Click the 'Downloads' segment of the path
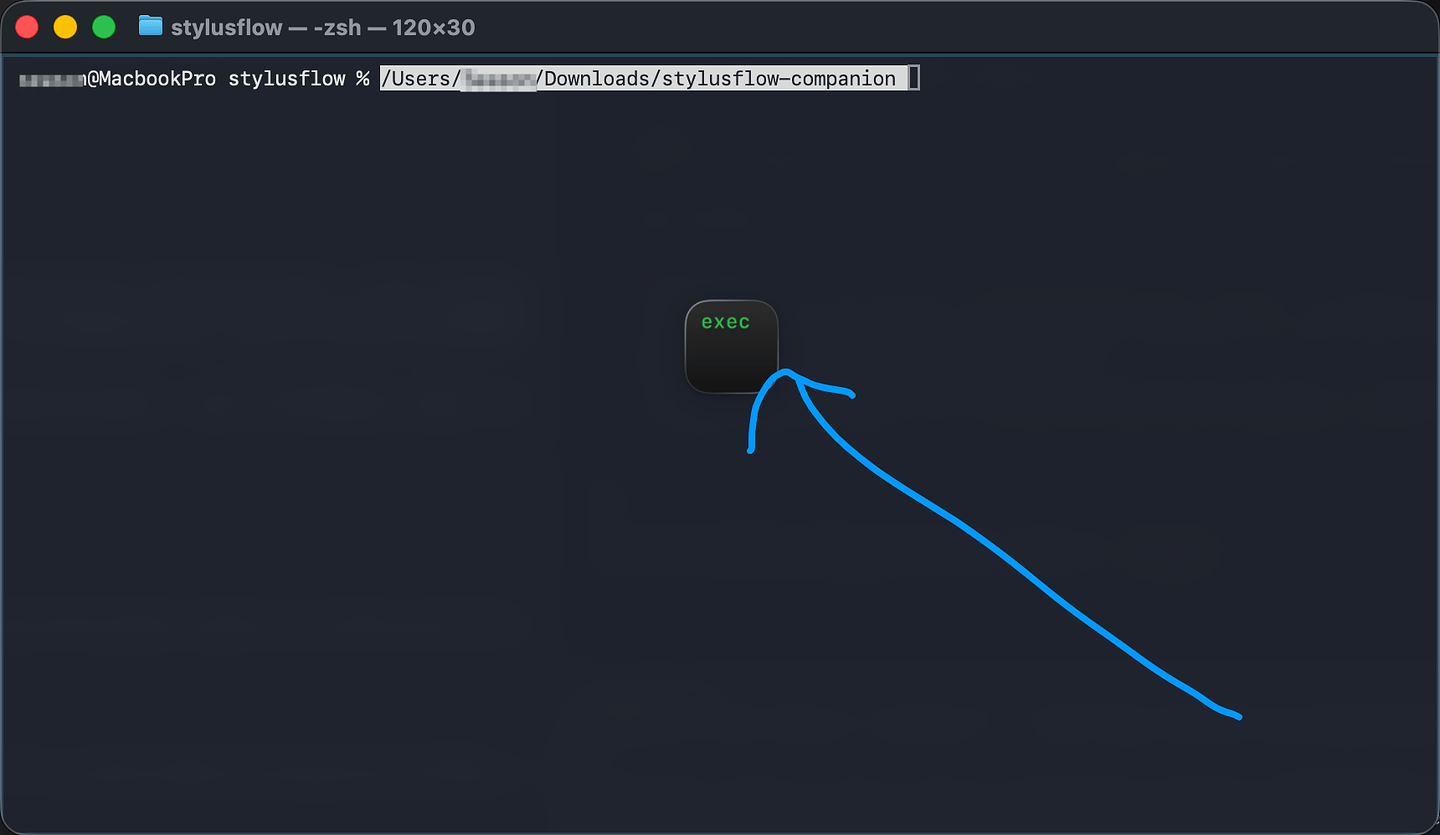The width and height of the screenshot is (1440, 835). tap(598, 78)
